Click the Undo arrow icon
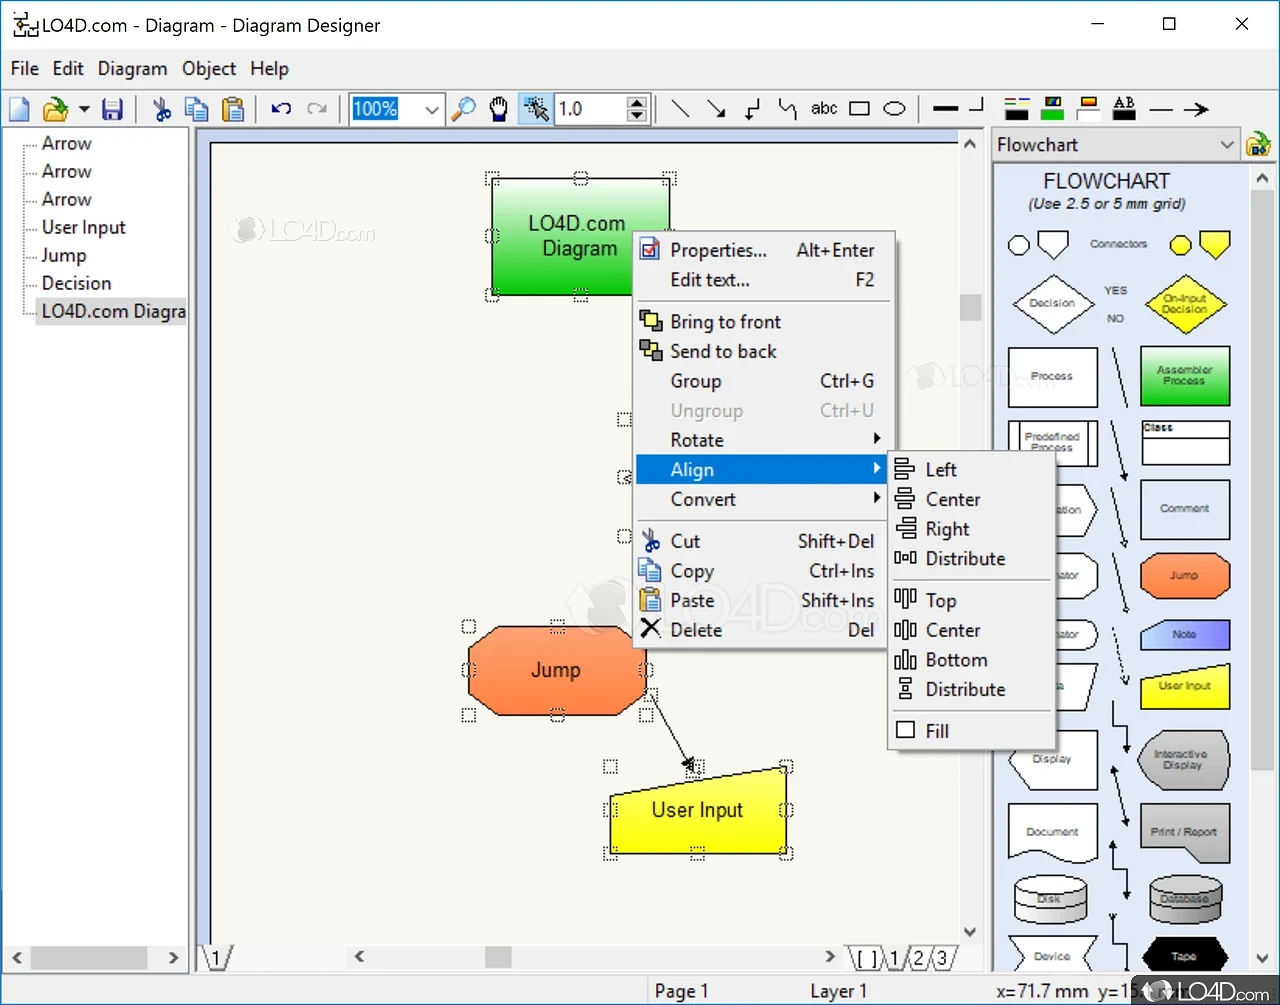The image size is (1280, 1005). click(281, 109)
